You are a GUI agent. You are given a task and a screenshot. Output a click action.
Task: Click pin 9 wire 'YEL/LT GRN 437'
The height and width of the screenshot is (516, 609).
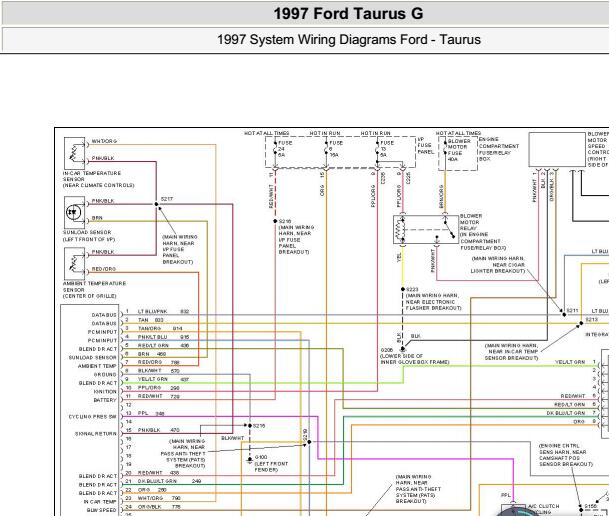pyautogui.click(x=163, y=379)
